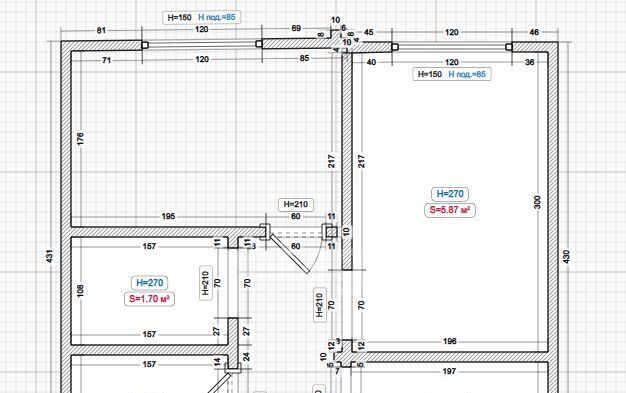Click the 176 vertical dimension
The height and width of the screenshot is (393, 626).
point(80,139)
